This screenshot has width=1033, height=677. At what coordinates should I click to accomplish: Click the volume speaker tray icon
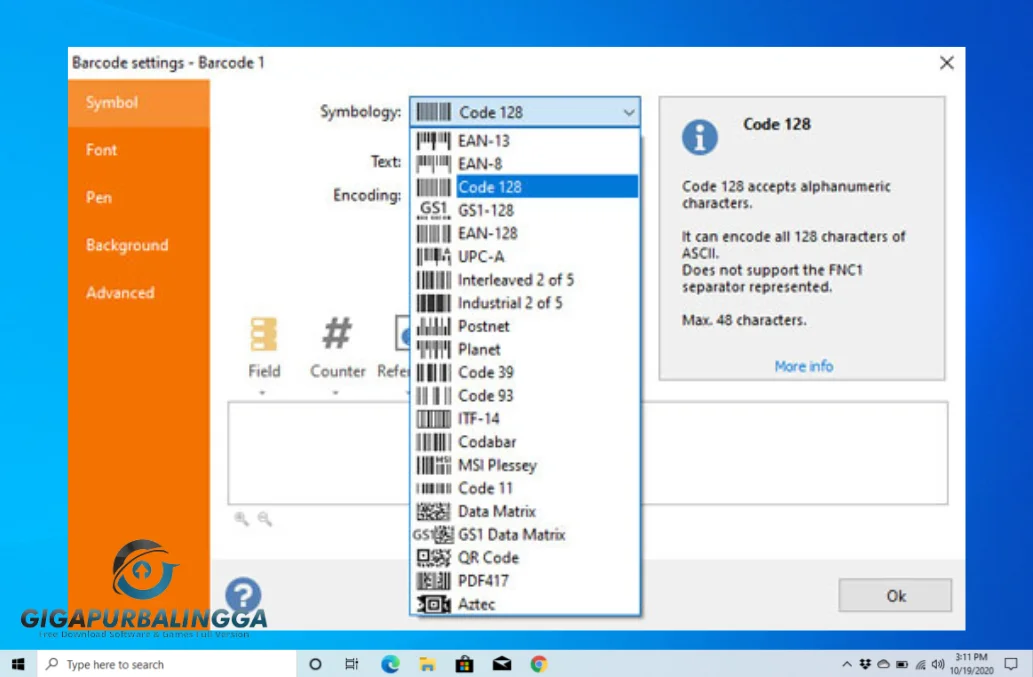point(938,664)
